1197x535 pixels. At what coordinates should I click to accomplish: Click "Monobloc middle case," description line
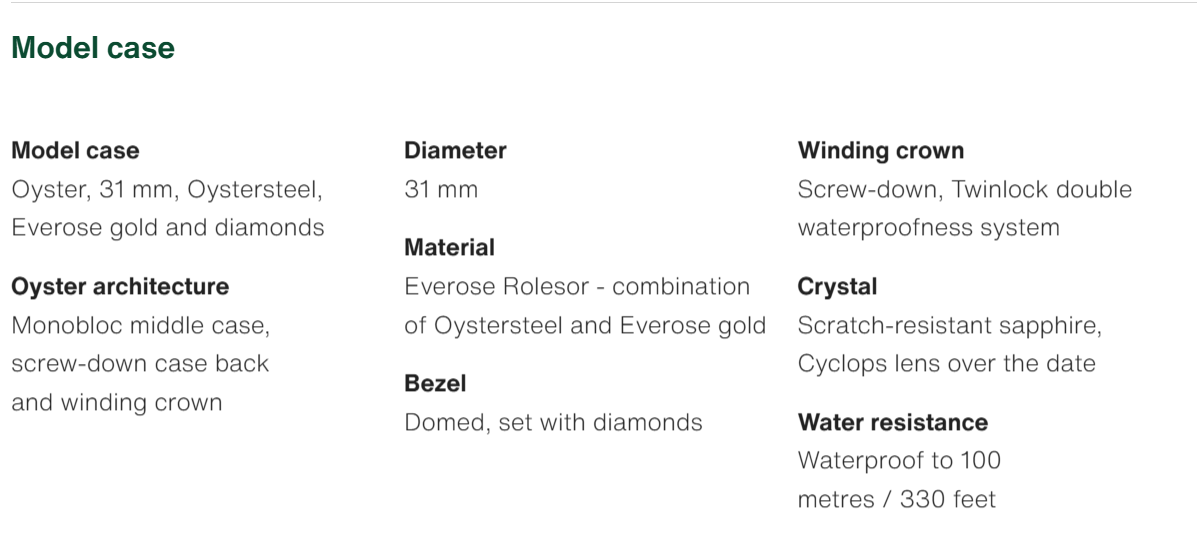(140, 325)
